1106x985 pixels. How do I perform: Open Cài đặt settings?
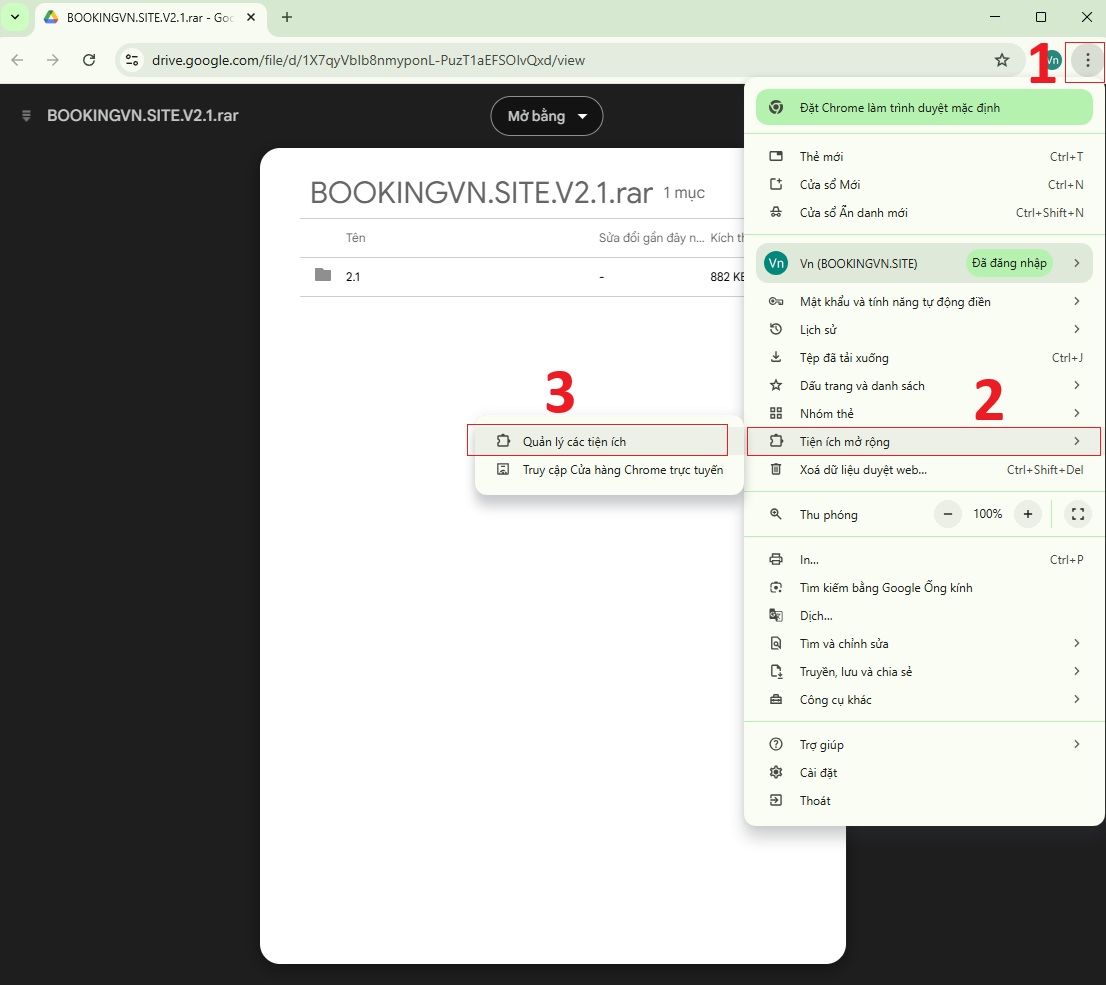925,773
